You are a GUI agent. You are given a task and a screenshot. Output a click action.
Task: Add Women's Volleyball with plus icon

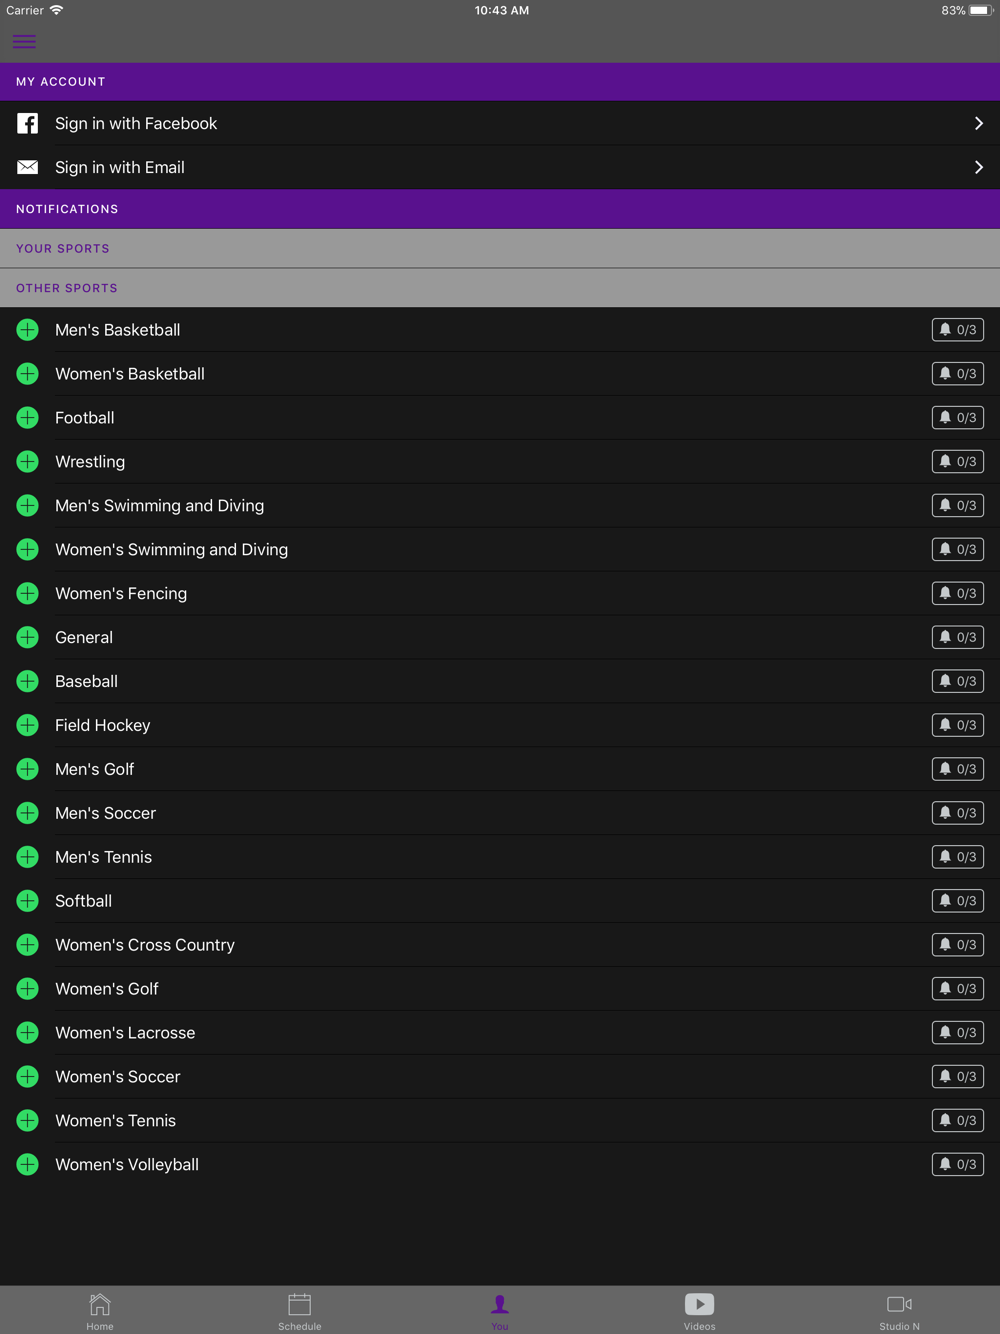pos(28,1166)
